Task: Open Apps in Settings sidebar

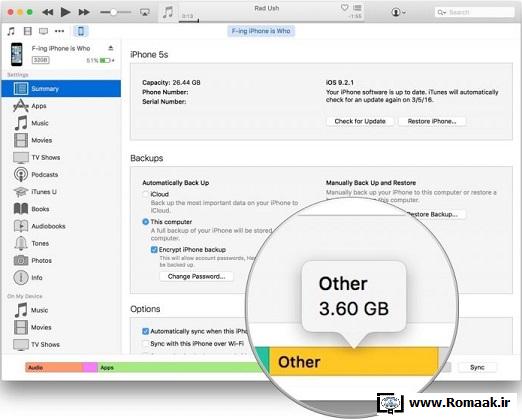Action: pyautogui.click(x=61, y=106)
